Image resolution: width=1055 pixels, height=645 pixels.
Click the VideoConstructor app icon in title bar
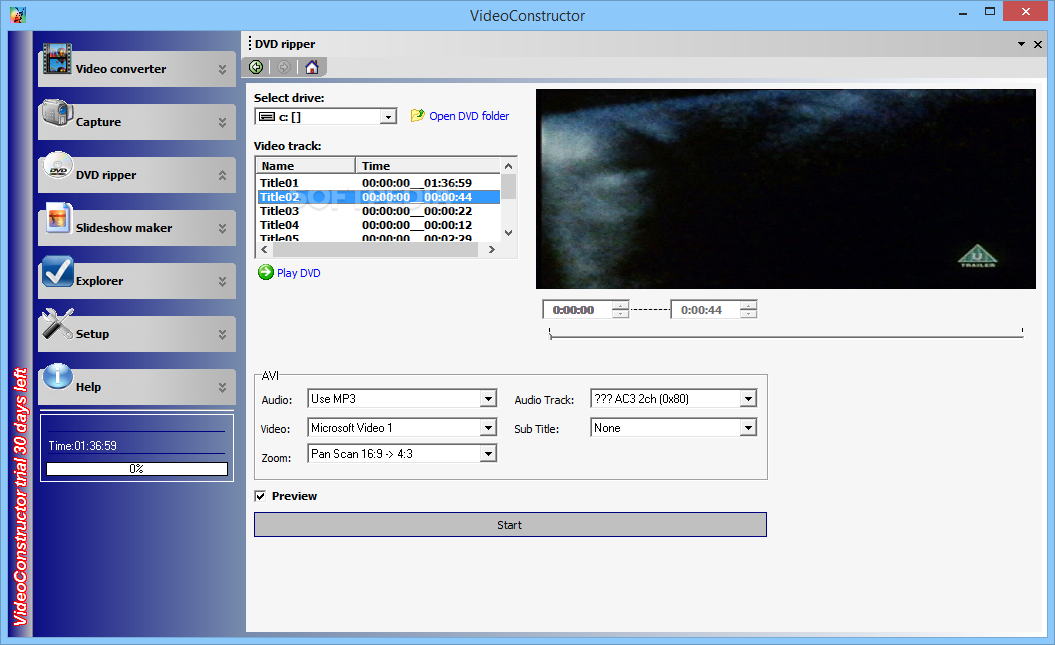point(18,15)
